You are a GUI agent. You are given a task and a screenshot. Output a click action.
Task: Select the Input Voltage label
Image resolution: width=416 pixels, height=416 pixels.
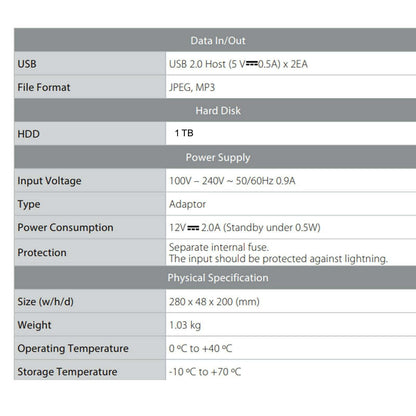[49, 181]
